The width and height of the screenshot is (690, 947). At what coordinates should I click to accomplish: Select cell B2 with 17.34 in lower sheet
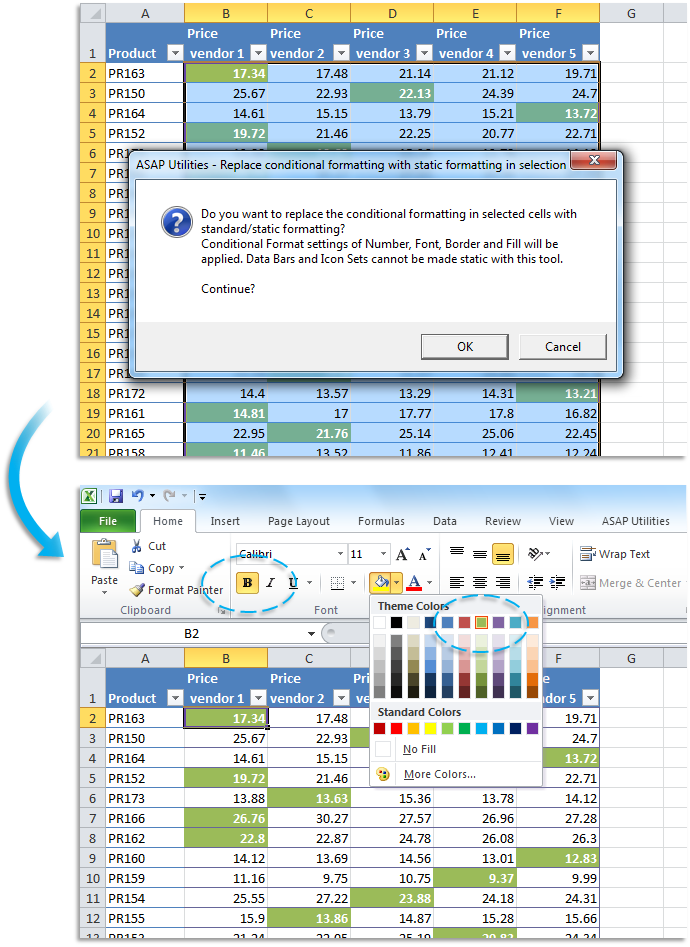click(x=226, y=718)
